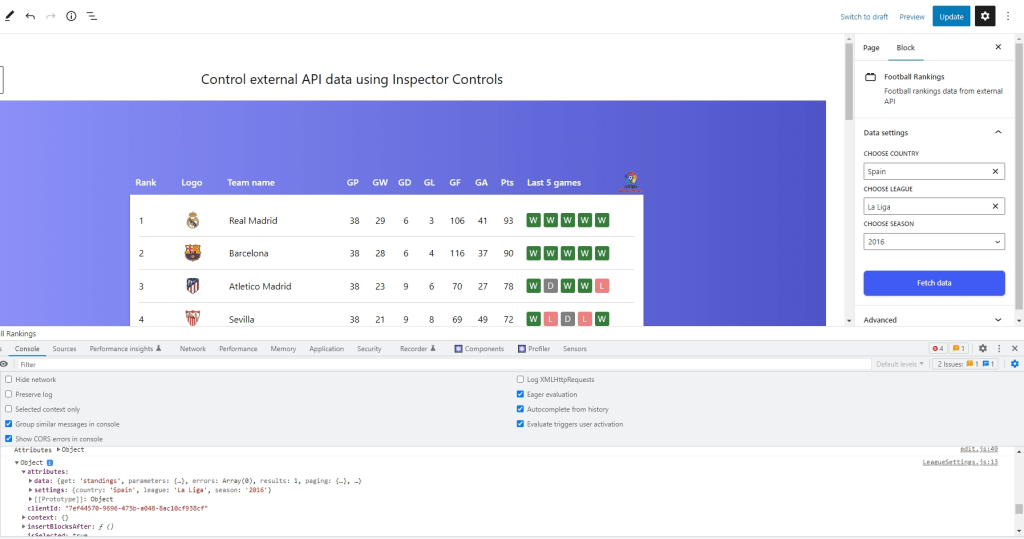Image resolution: width=1024 pixels, height=539 pixels.
Task: Switch to the Page tab
Action: coord(871,48)
